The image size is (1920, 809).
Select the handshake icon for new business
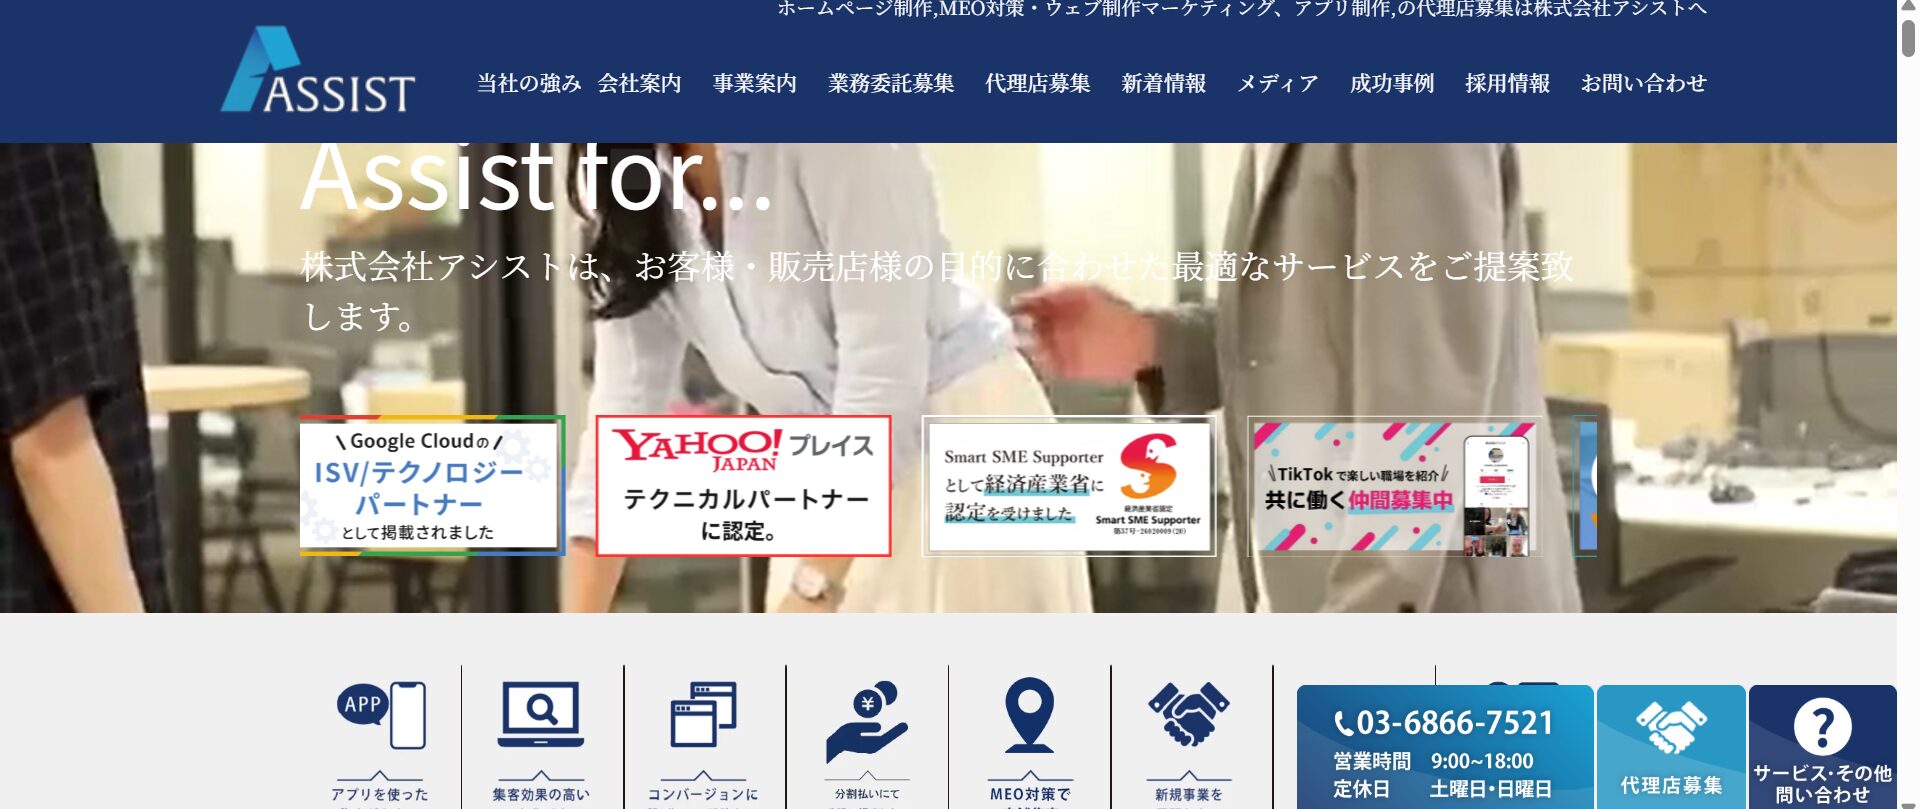1188,714
